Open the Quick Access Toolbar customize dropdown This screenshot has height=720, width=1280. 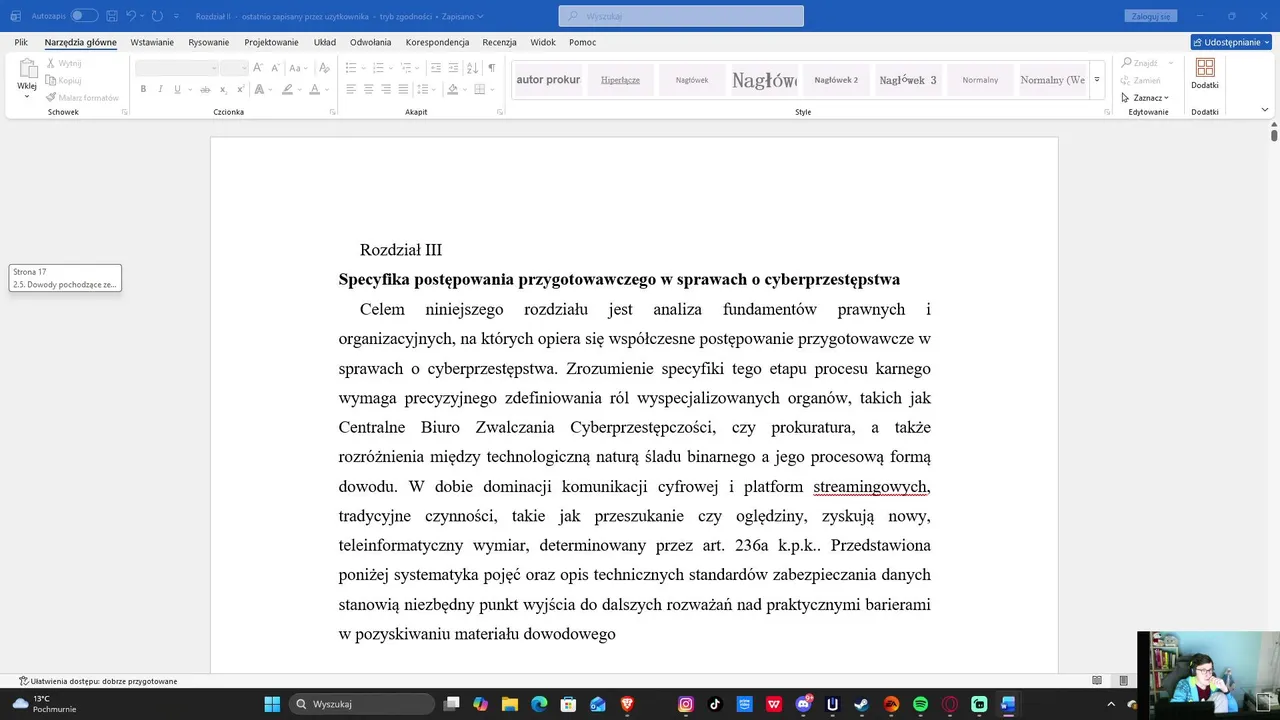(x=176, y=16)
